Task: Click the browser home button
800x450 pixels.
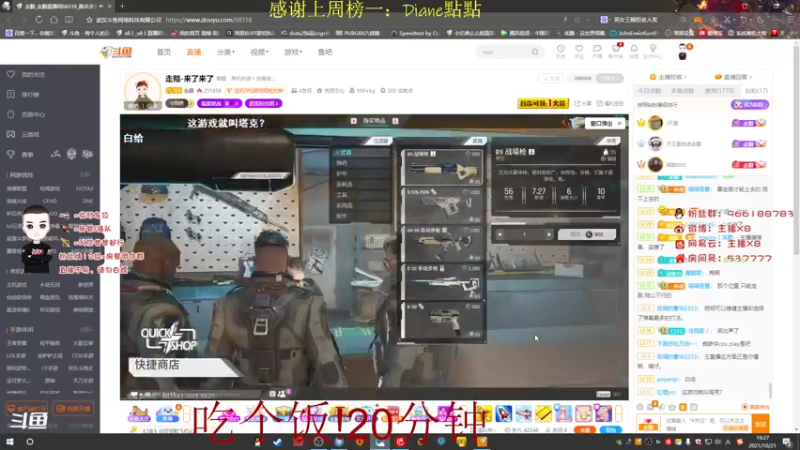Action: pyautogui.click(x=54, y=20)
